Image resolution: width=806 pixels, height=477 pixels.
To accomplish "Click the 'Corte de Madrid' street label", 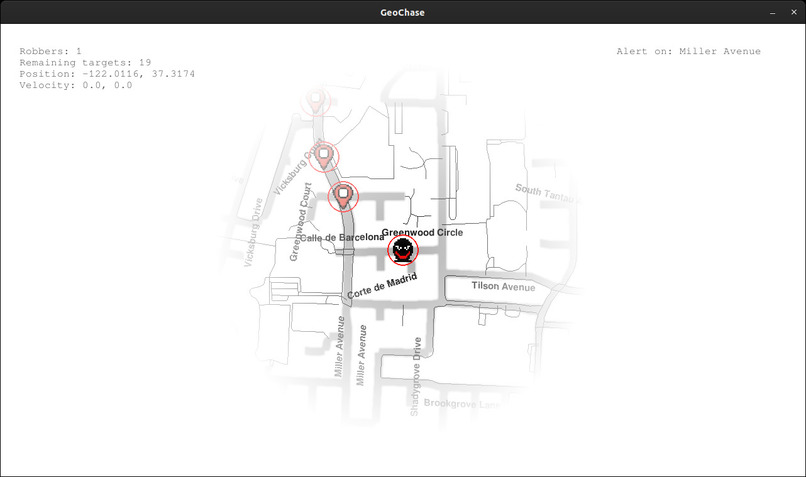I will [x=382, y=286].
